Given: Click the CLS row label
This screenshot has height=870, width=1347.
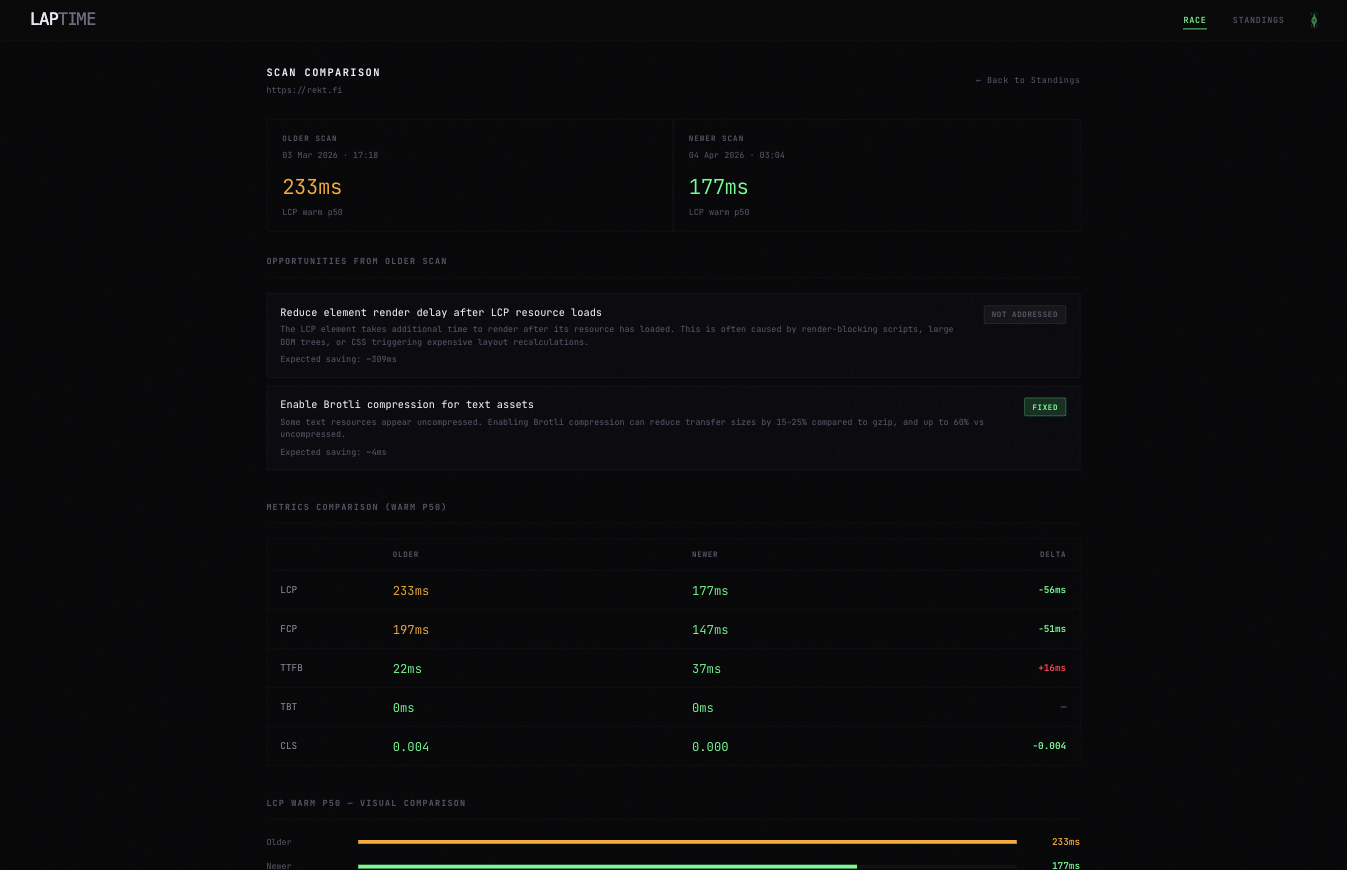Looking at the screenshot, I should (x=288, y=746).
